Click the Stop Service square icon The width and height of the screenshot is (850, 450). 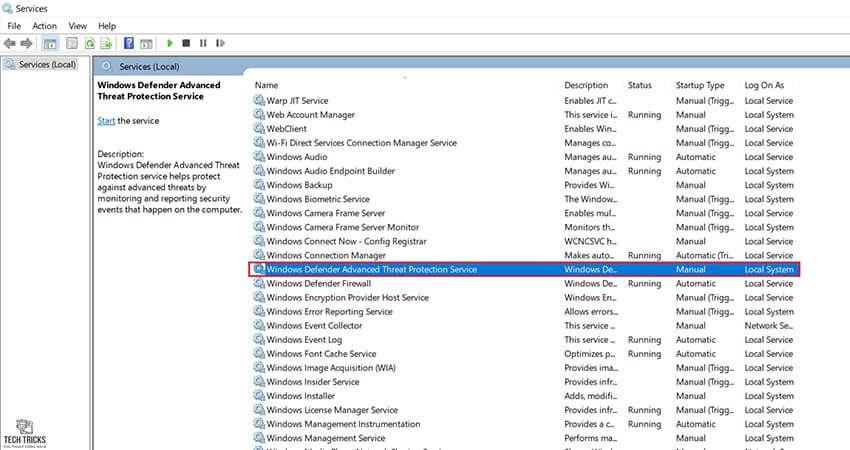(186, 43)
